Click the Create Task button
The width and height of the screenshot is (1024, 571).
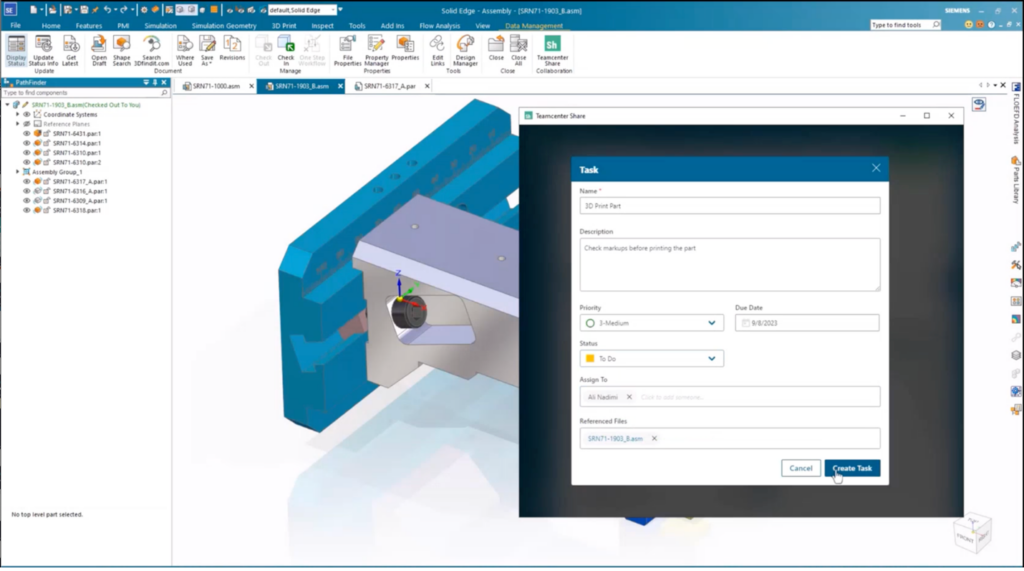click(852, 468)
